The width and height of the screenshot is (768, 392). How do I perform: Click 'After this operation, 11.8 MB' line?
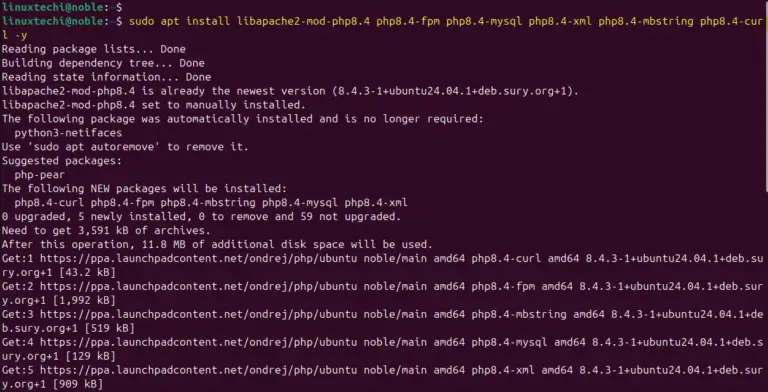tap(217, 245)
